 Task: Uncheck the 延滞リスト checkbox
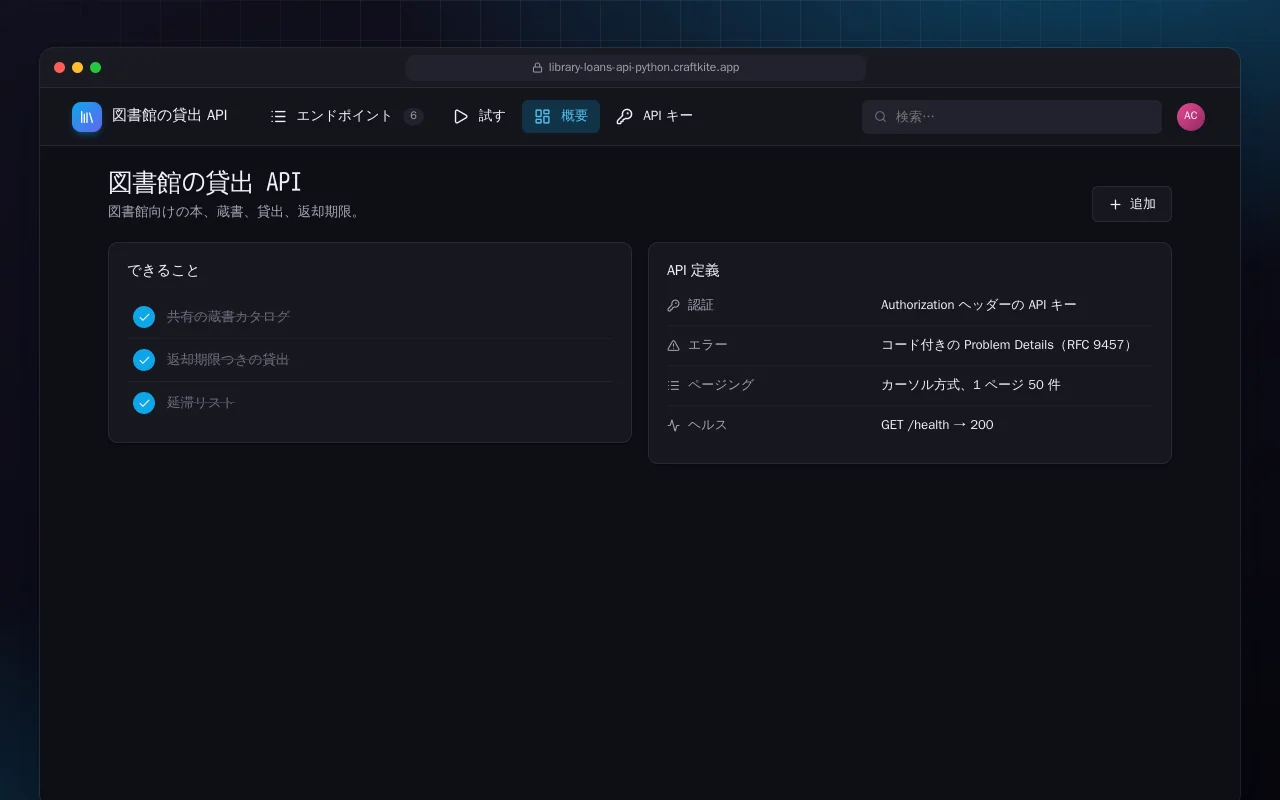[144, 403]
